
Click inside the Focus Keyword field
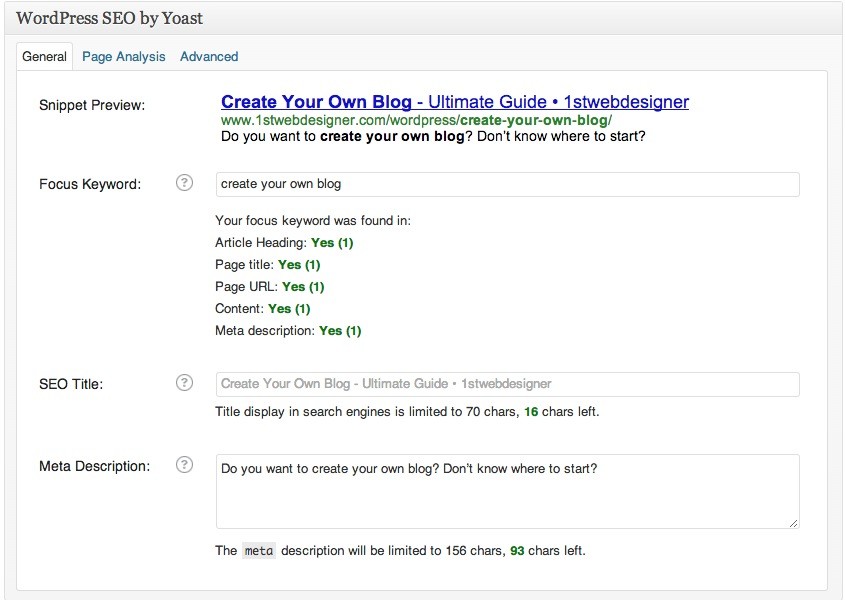coord(507,184)
